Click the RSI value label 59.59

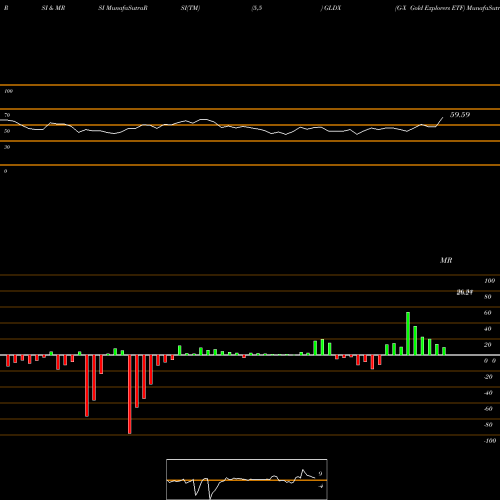pos(460,115)
